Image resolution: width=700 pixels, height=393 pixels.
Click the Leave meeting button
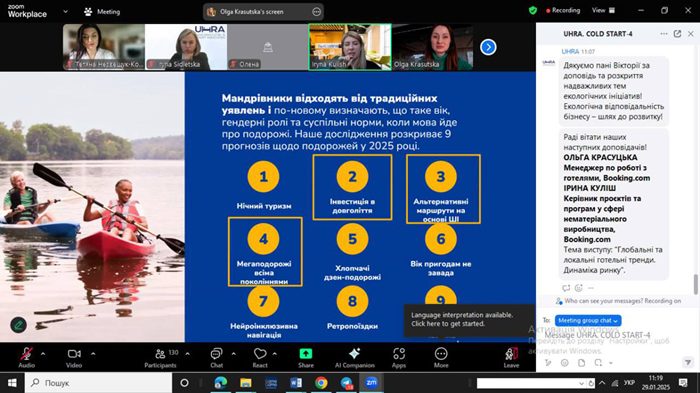click(511, 357)
